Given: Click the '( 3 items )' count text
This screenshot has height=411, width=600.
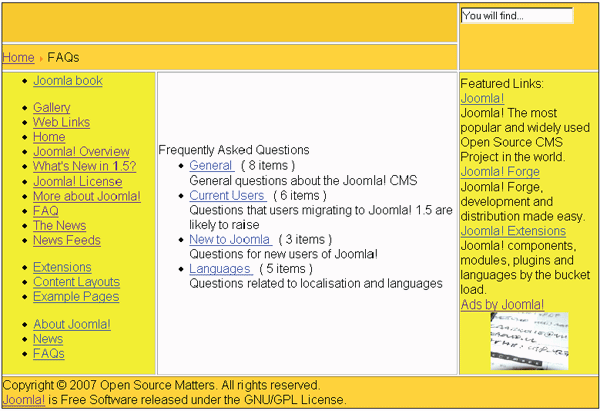Looking at the screenshot, I should [x=305, y=240].
